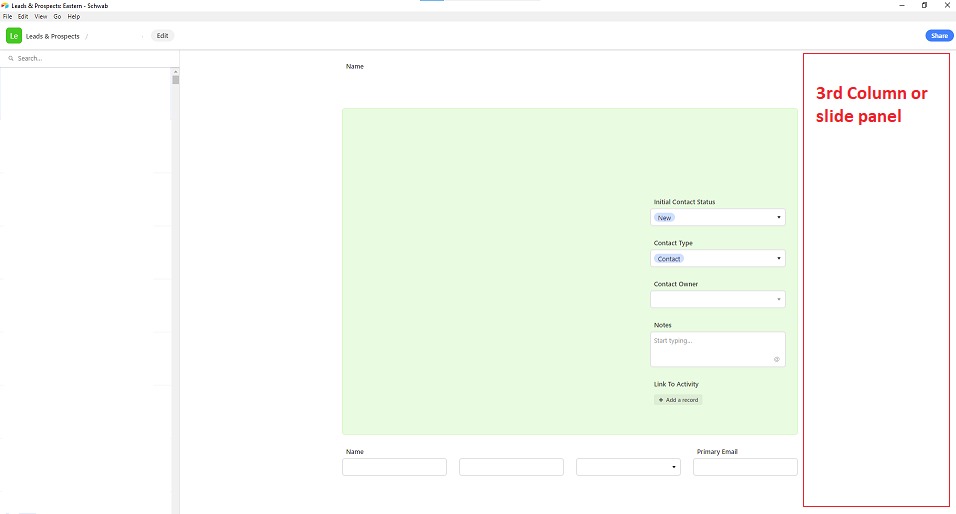Minimize the Leads & Prospects window
The width and height of the screenshot is (956, 514).
[902, 5]
